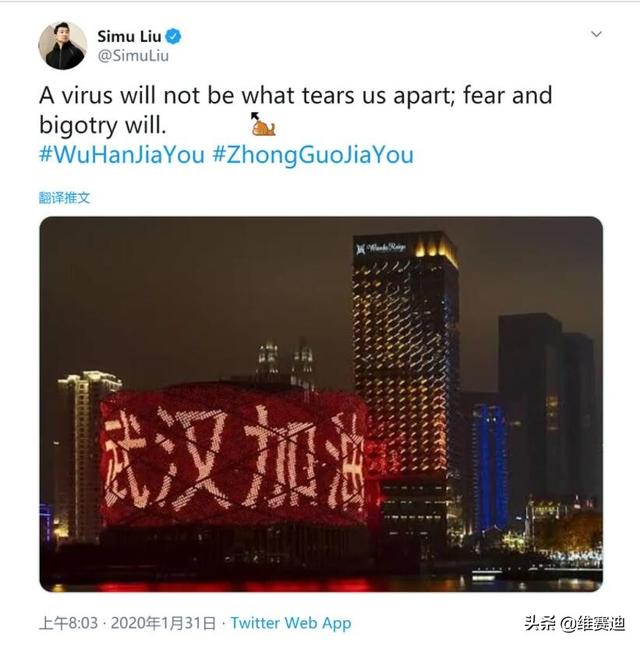Open the Simu Liu display name

click(x=129, y=37)
